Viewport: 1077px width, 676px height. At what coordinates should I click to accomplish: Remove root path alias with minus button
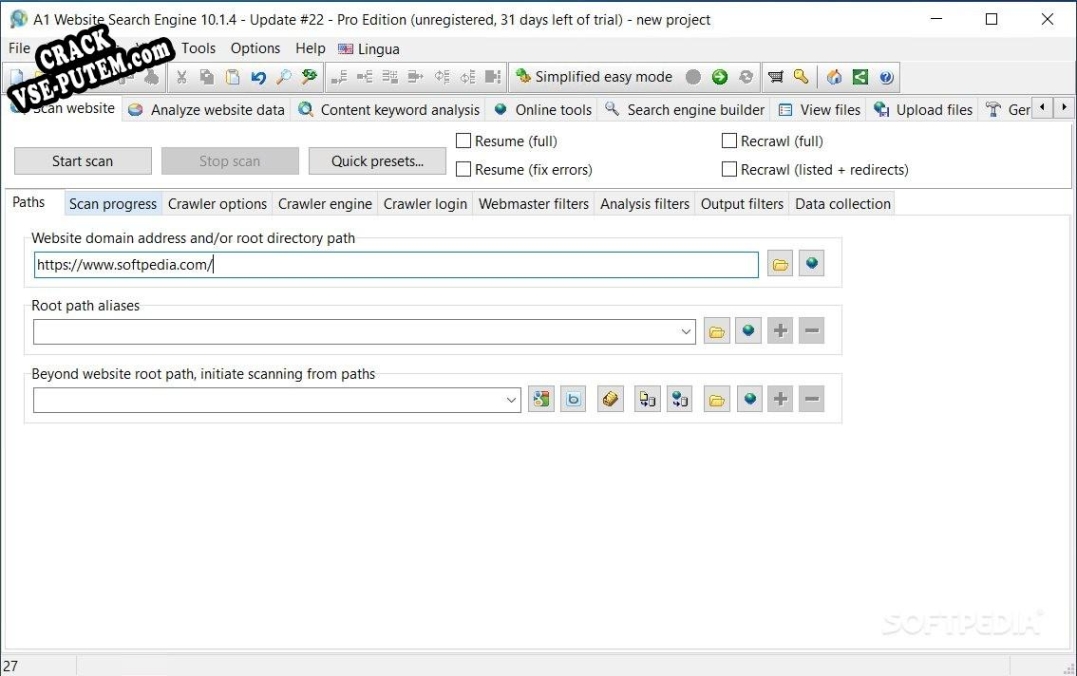coord(811,332)
